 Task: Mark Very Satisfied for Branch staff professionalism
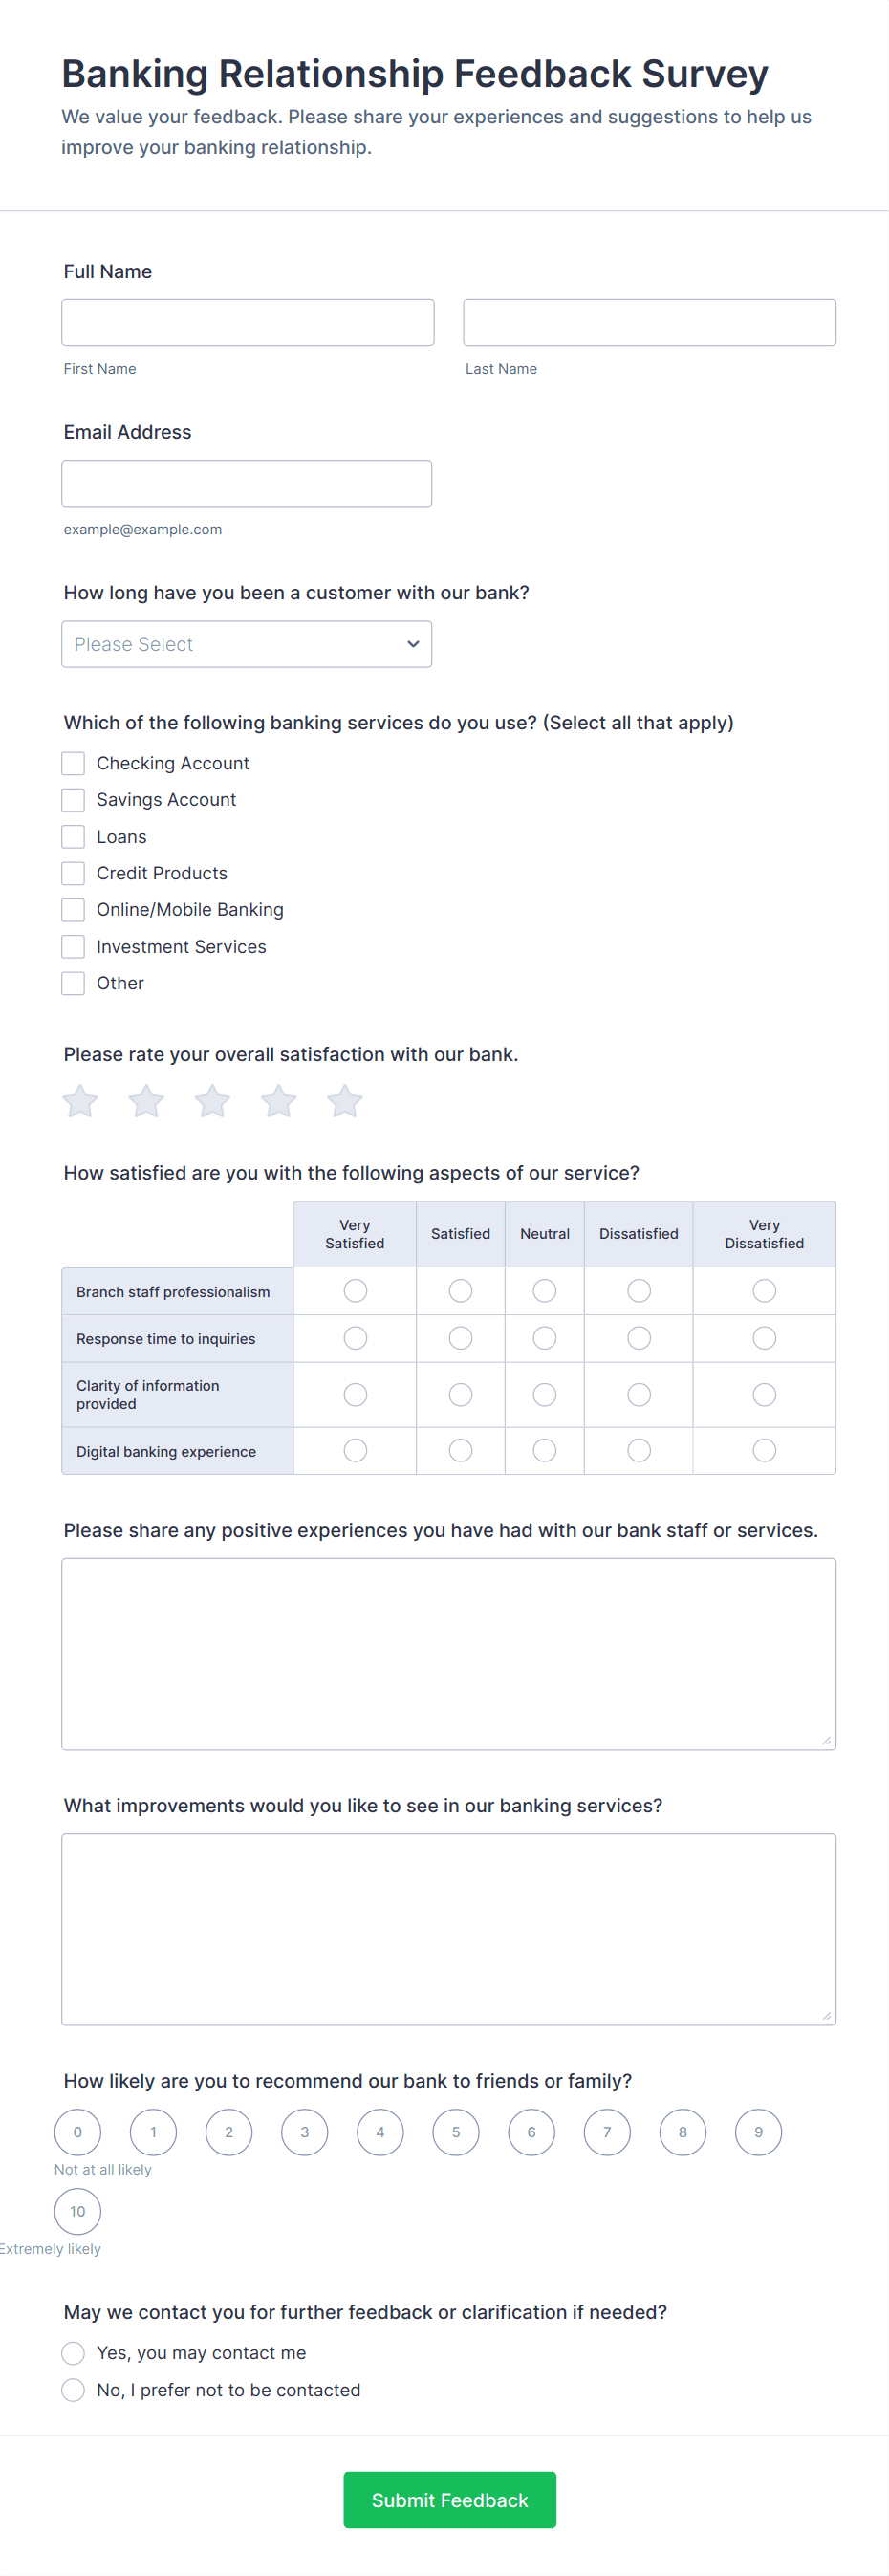pos(354,1290)
